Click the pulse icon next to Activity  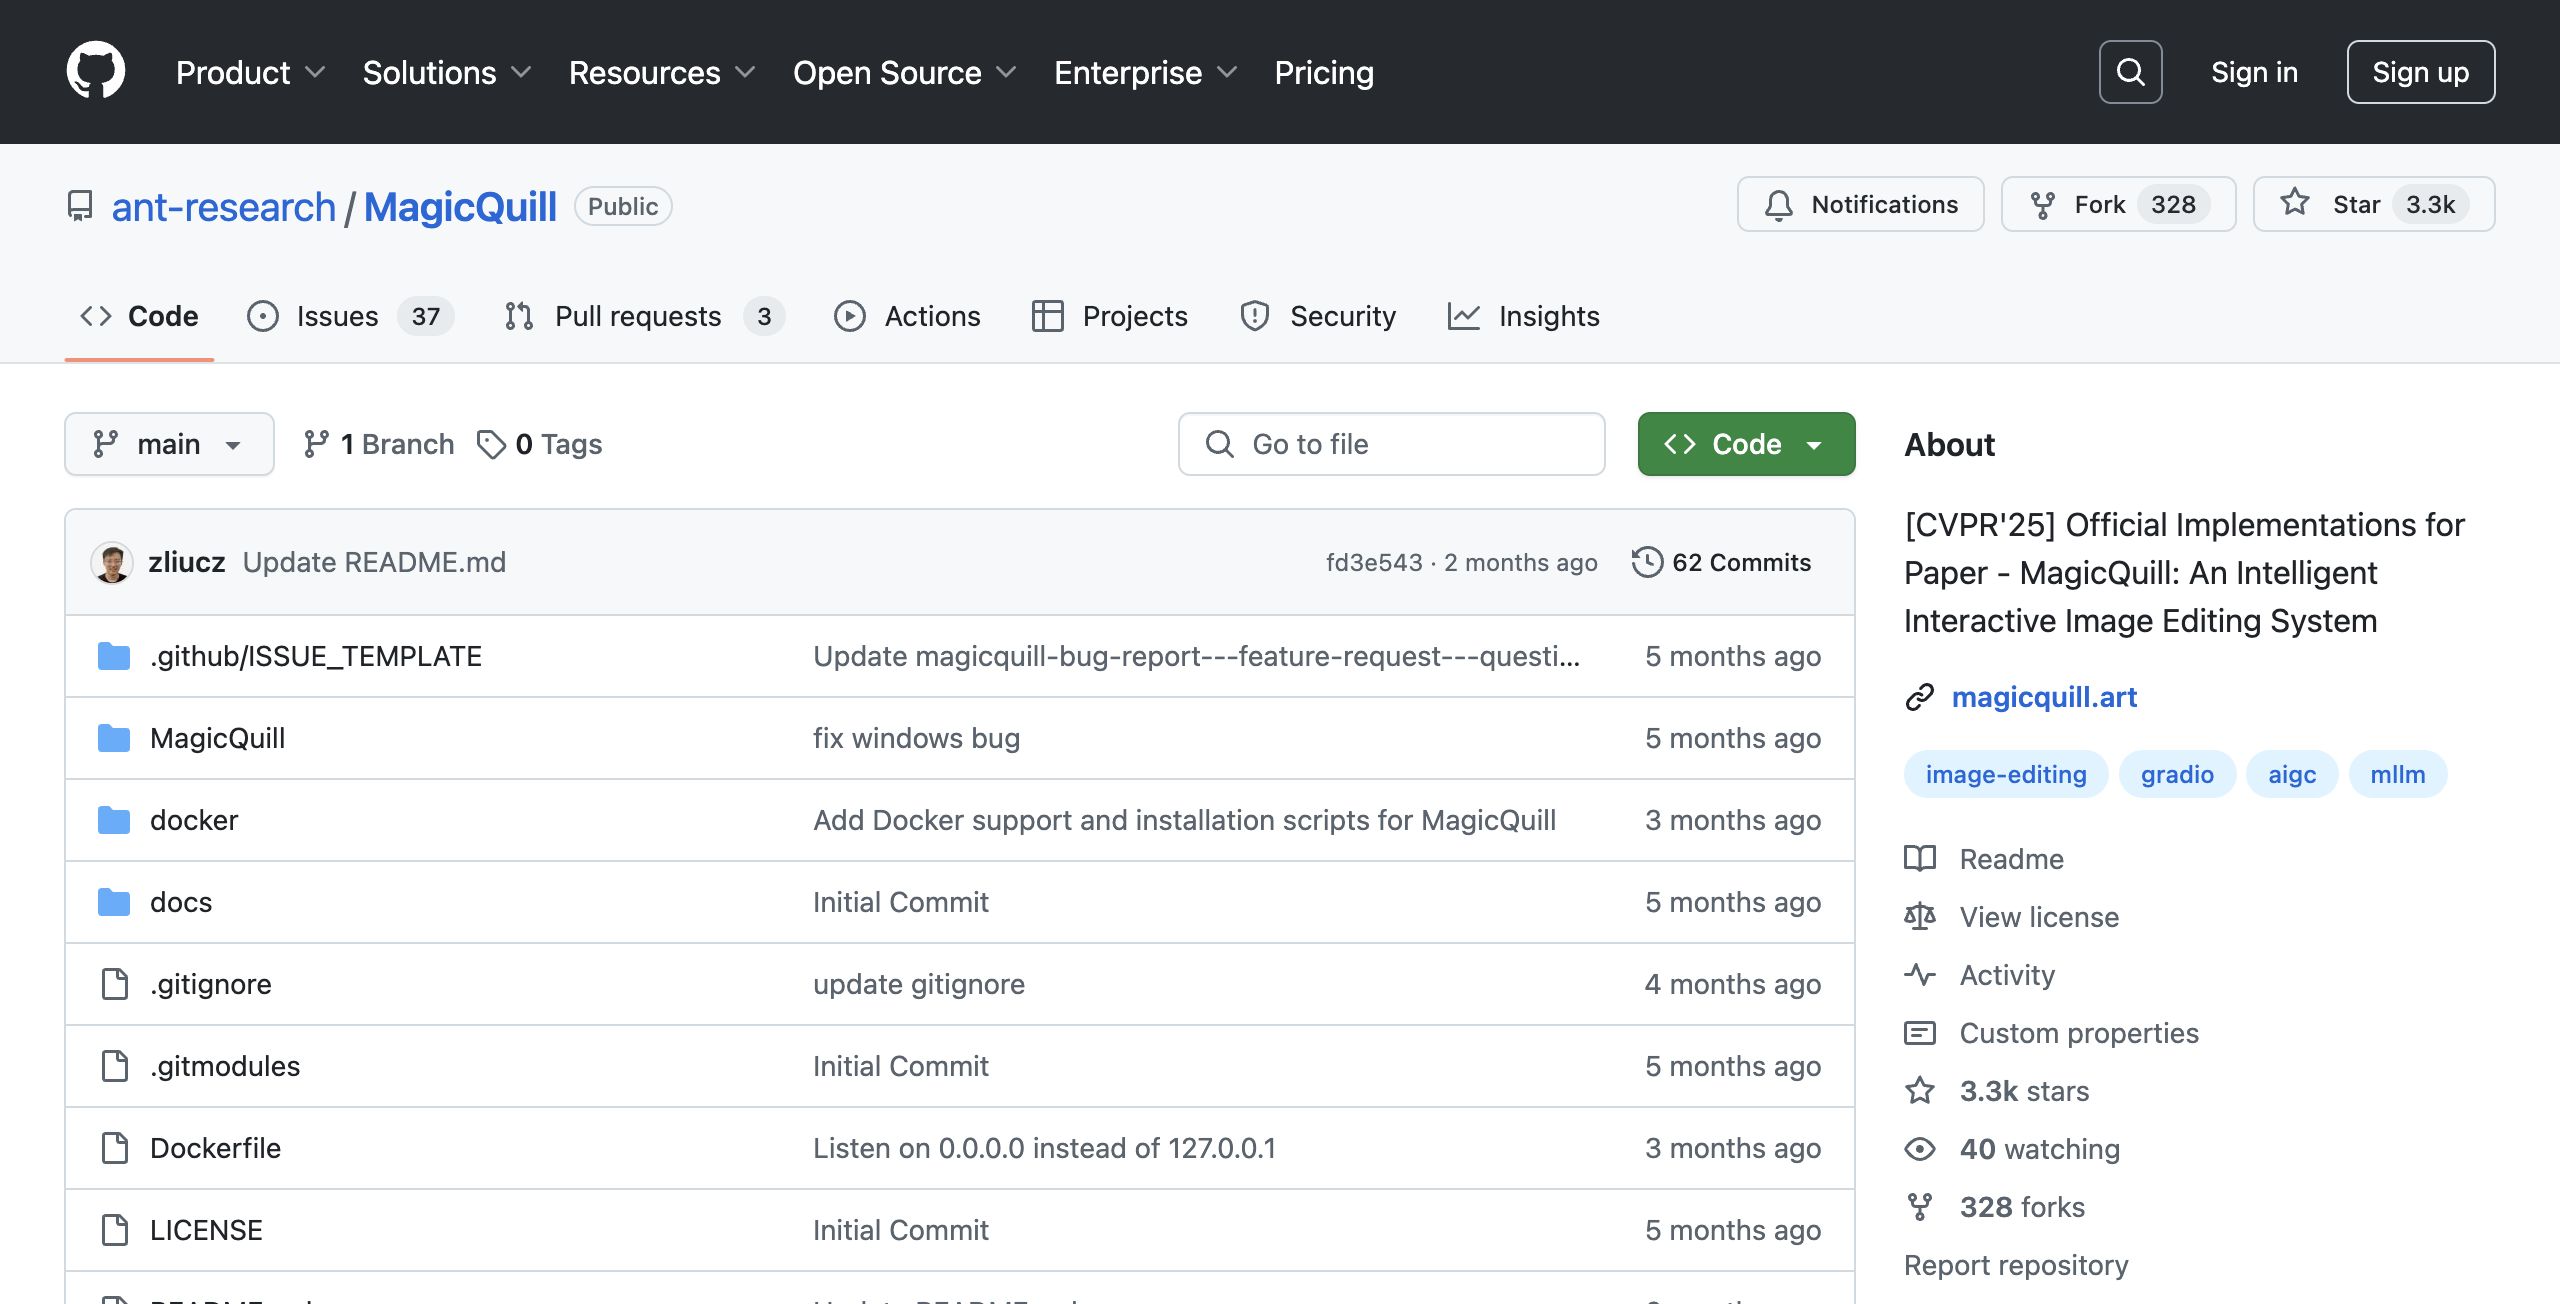pyautogui.click(x=1920, y=975)
